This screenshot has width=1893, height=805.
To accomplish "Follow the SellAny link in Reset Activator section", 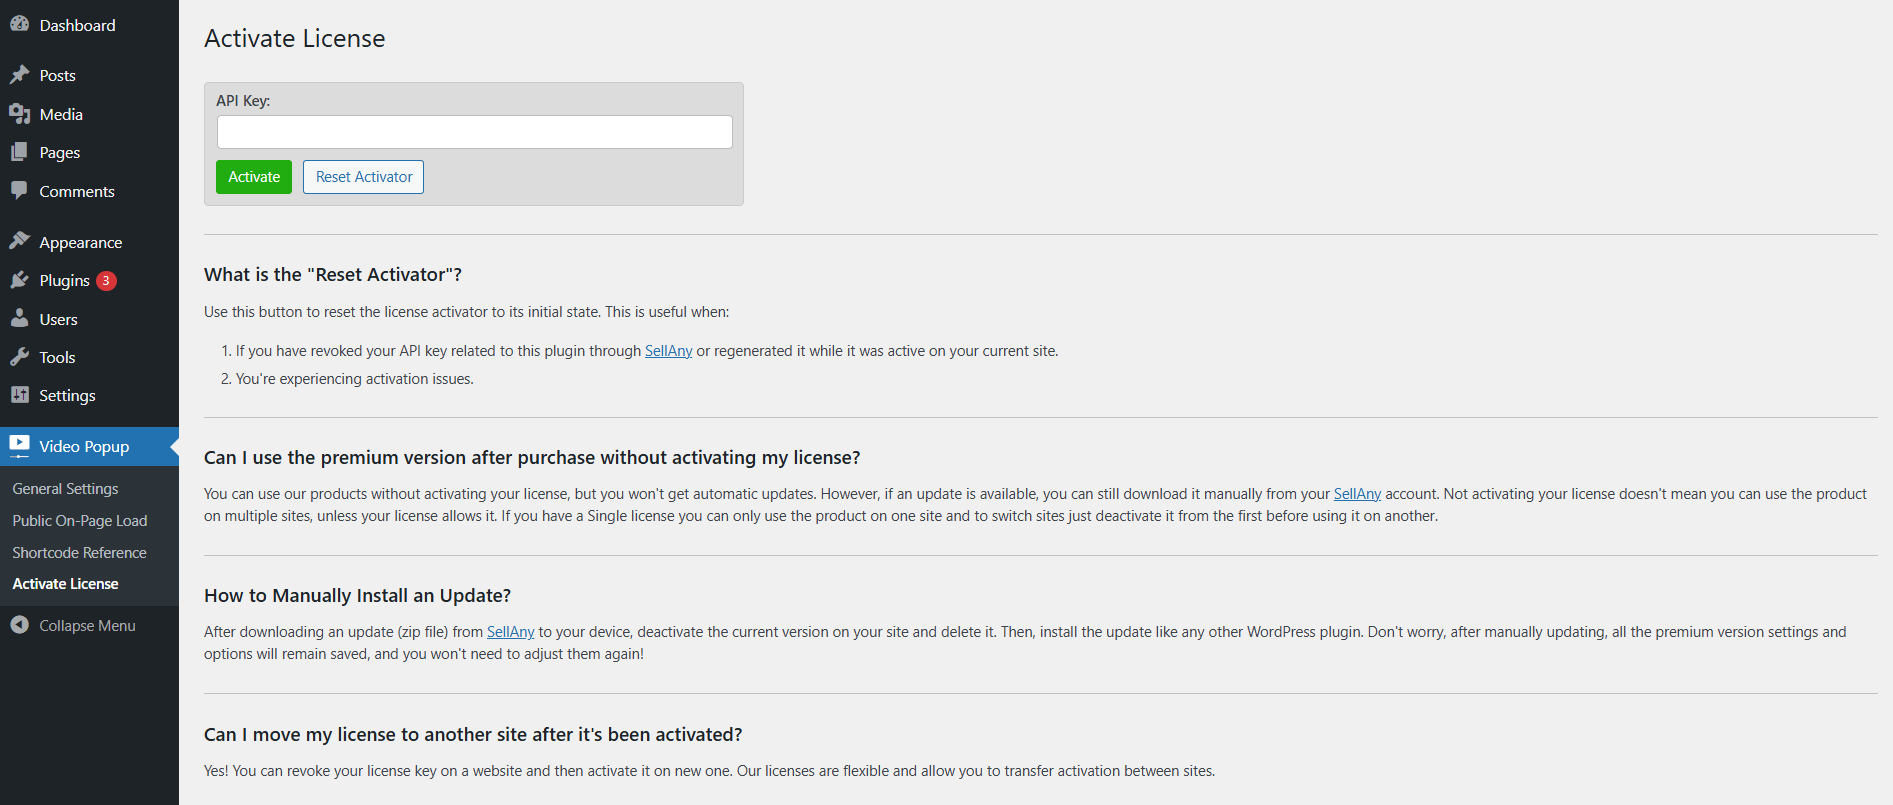I will click(x=668, y=351).
